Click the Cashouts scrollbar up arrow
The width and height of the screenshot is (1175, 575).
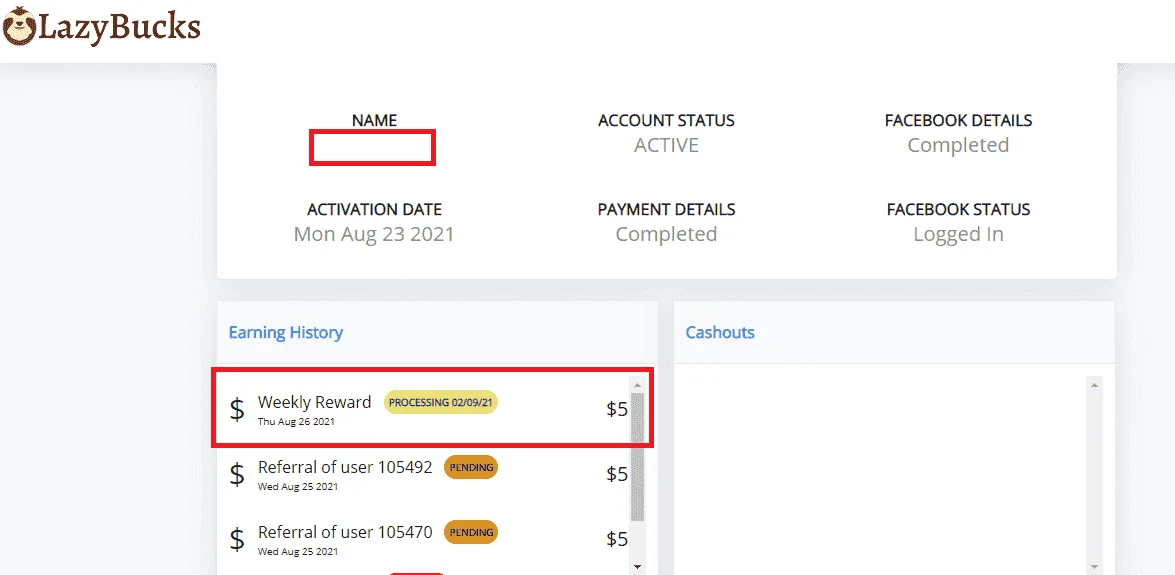click(x=1094, y=385)
